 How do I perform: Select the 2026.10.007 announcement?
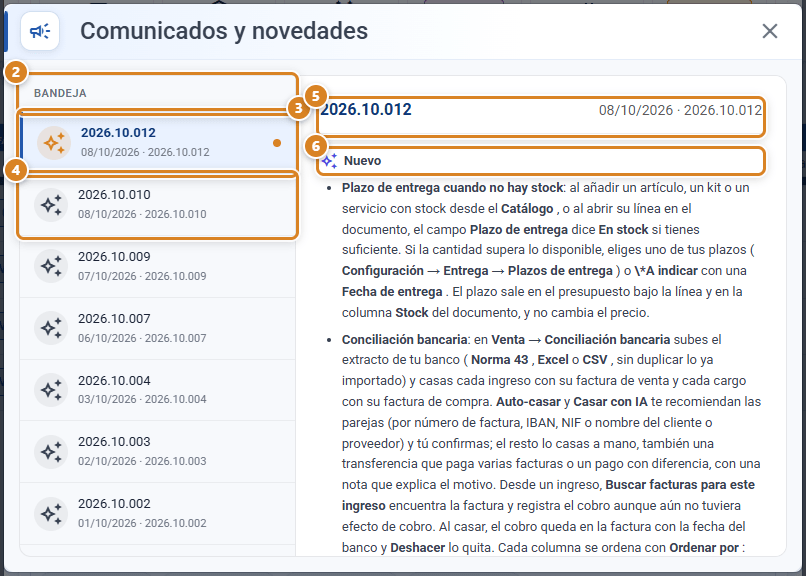(158, 328)
